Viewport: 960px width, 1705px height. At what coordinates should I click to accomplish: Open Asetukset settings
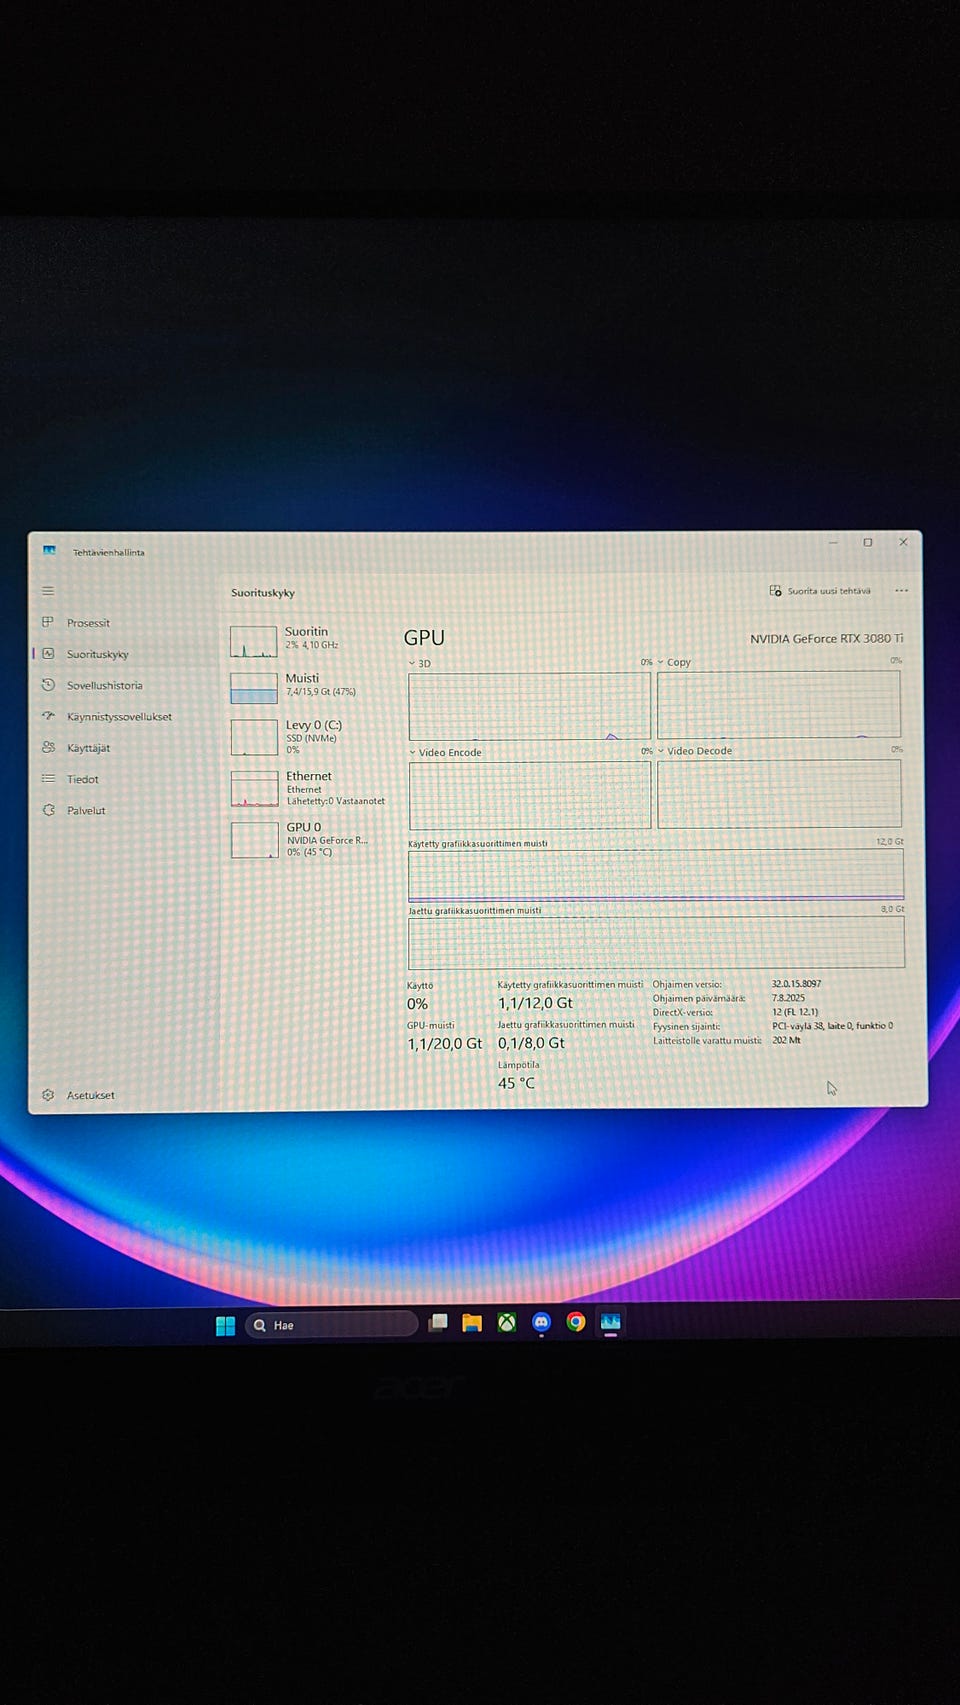(90, 1095)
